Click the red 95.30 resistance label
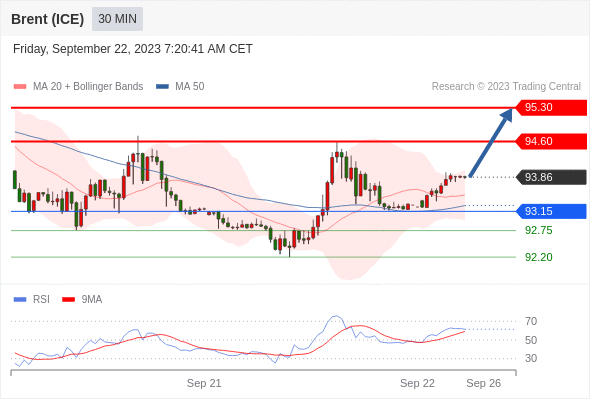The height and width of the screenshot is (400, 590). (x=551, y=107)
